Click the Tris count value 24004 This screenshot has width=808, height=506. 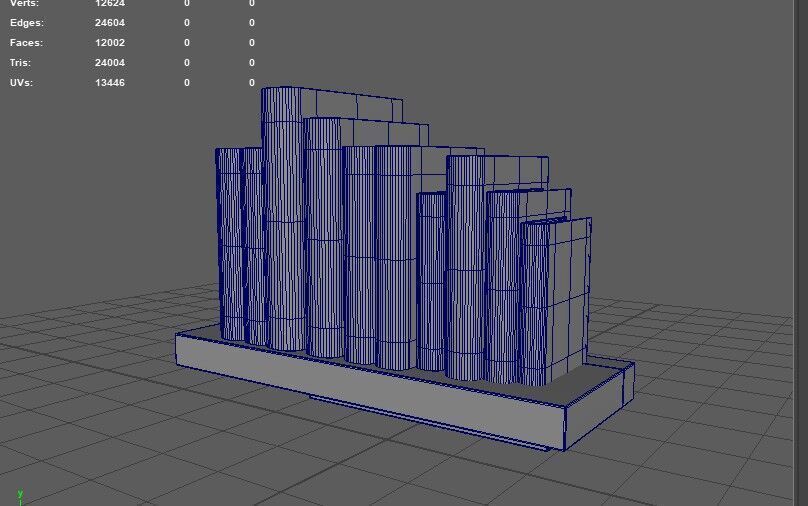tap(110, 63)
